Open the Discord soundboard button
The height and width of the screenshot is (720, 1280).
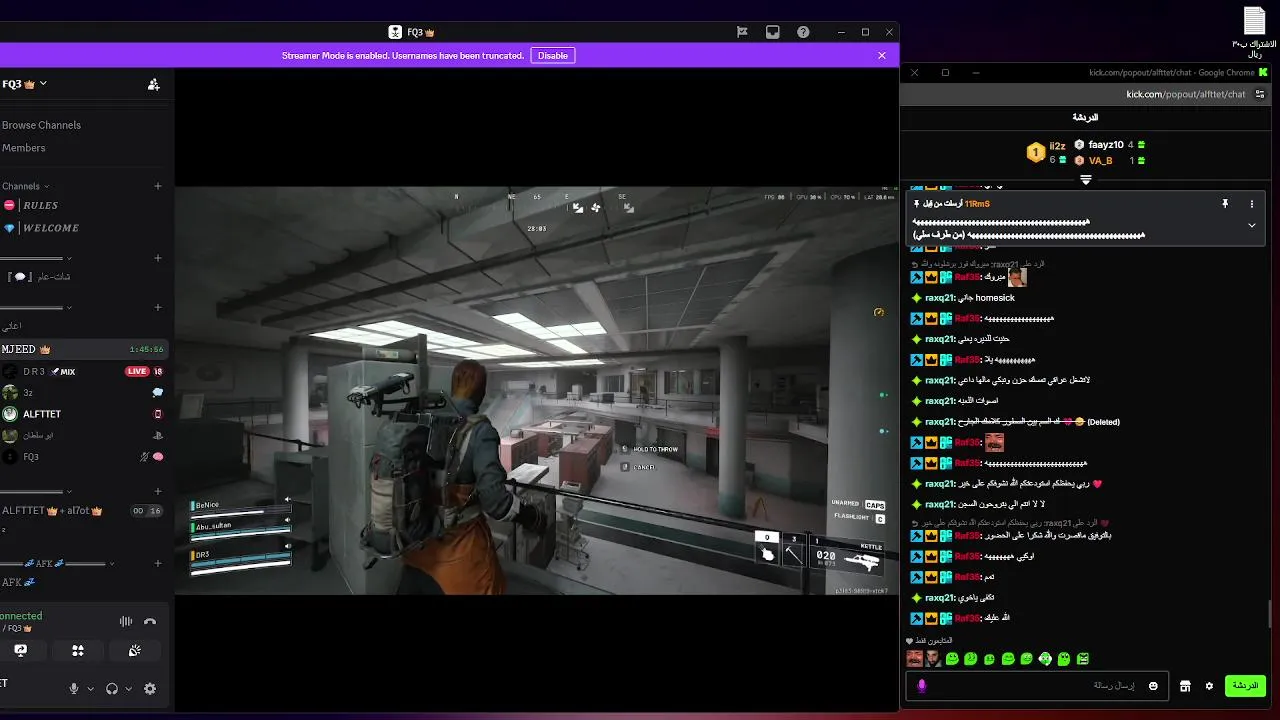pos(134,650)
